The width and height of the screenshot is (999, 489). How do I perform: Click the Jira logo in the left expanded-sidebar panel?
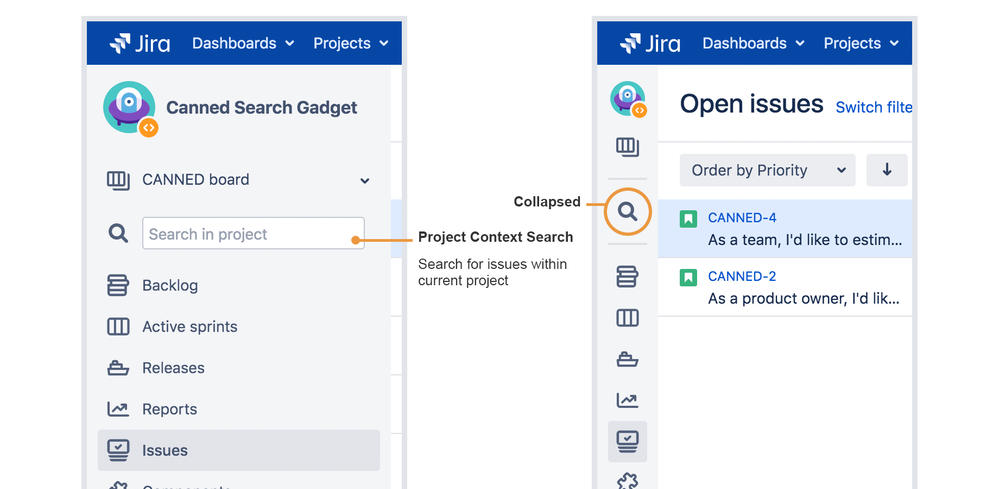pos(140,43)
